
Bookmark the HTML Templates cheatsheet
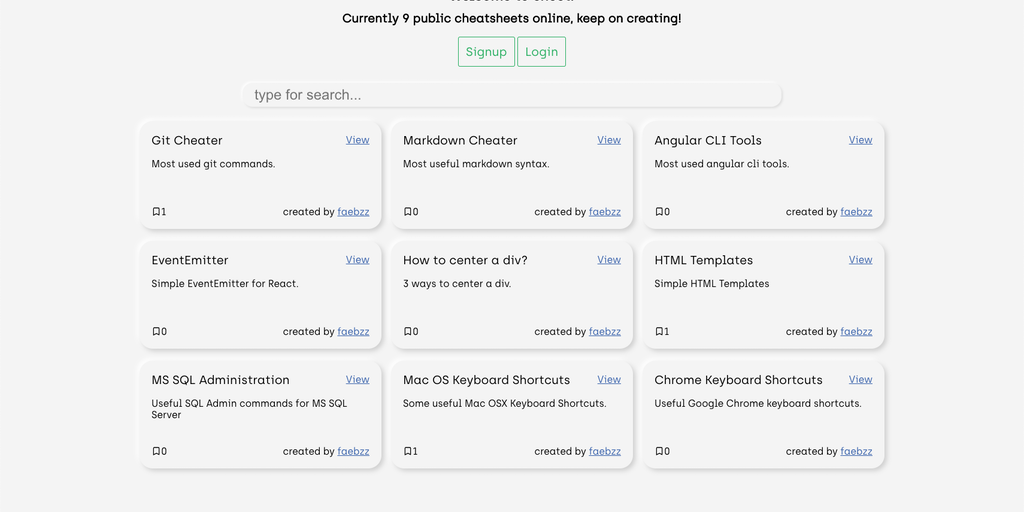(660, 332)
